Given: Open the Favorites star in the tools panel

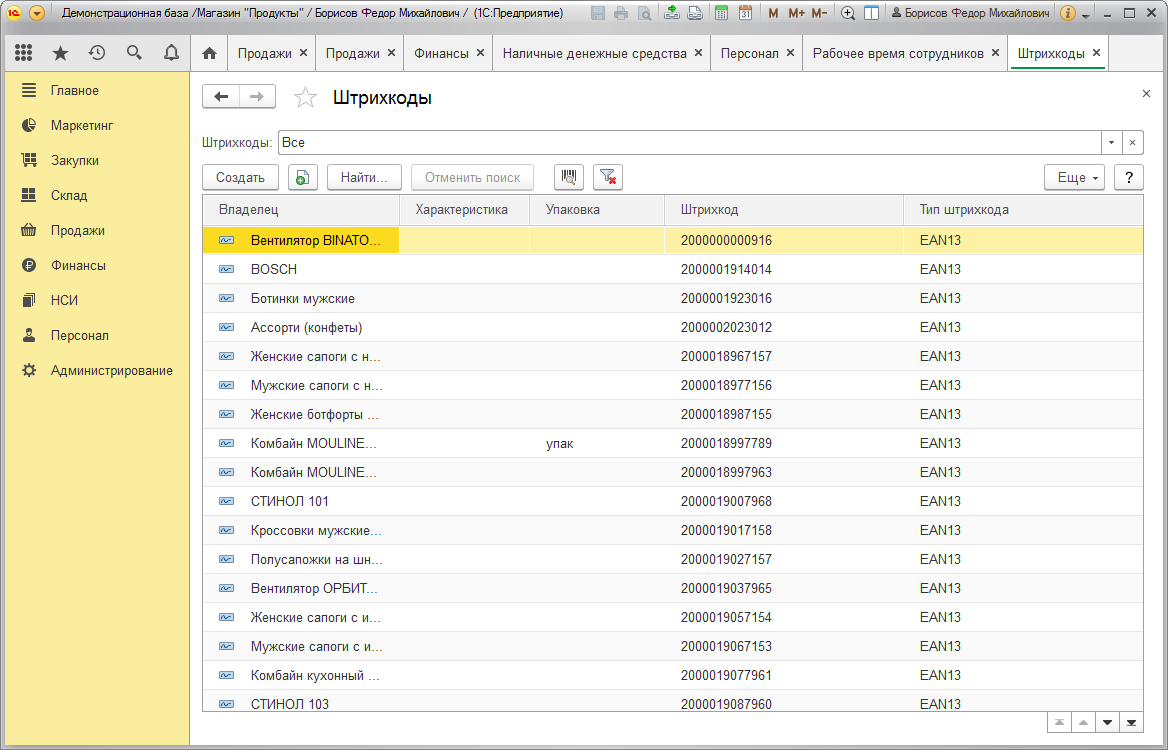Looking at the screenshot, I should coord(60,53).
